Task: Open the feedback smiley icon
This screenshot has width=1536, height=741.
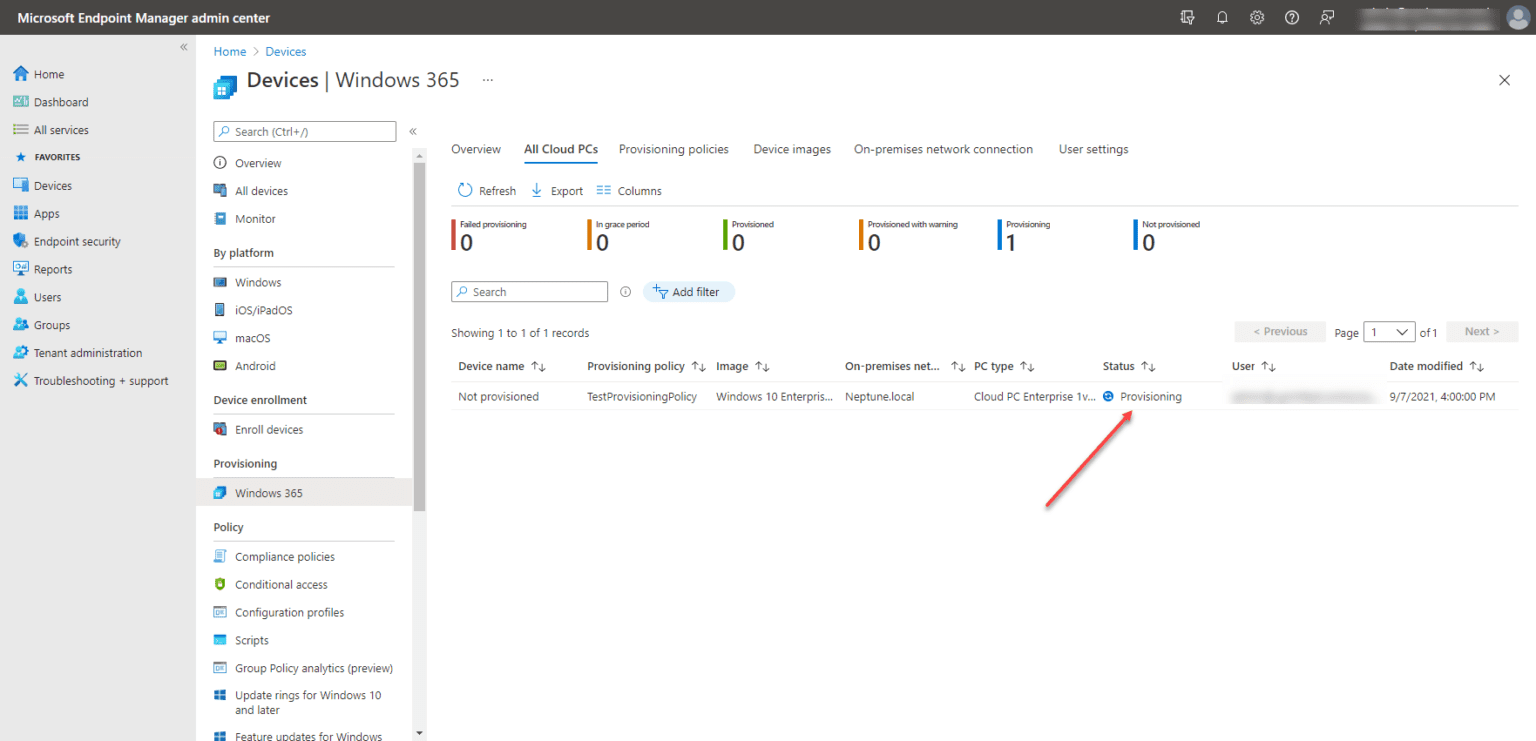Action: (x=1326, y=17)
